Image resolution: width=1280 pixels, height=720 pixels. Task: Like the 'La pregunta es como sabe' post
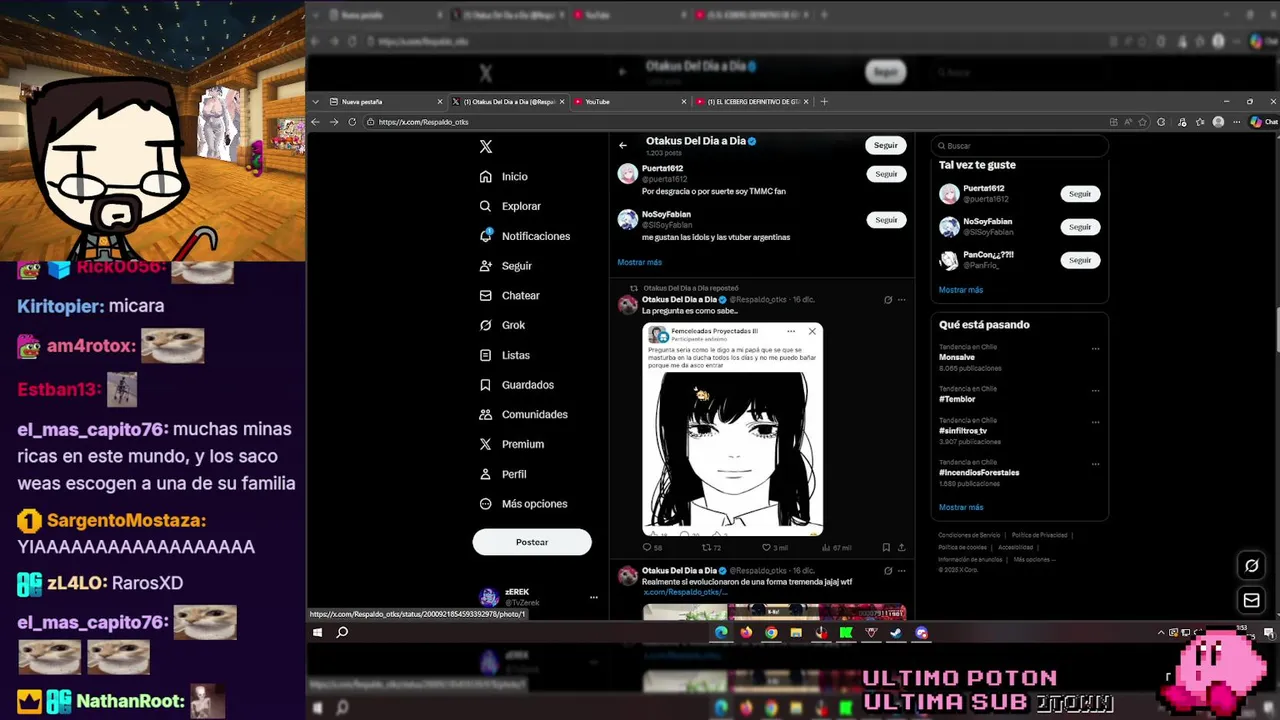(775, 548)
